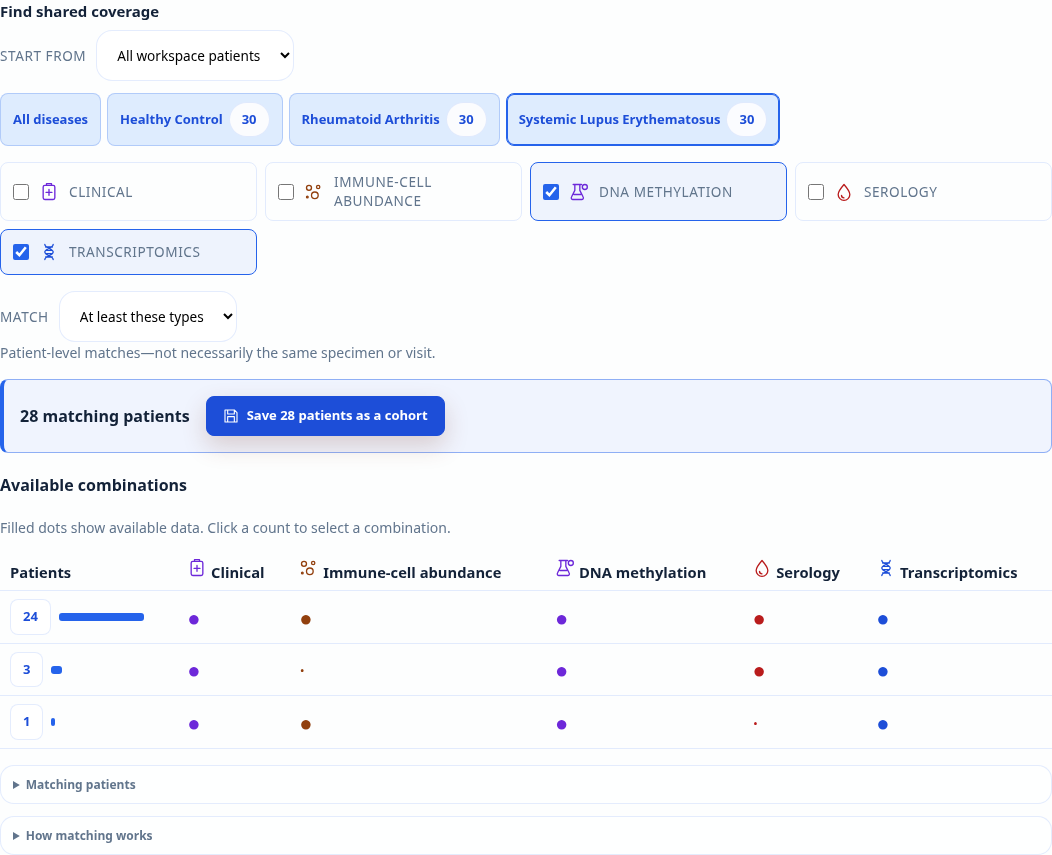The image size is (1052, 855).
Task: Click the DNA methylation flask icon in table header
Action: click(565, 568)
